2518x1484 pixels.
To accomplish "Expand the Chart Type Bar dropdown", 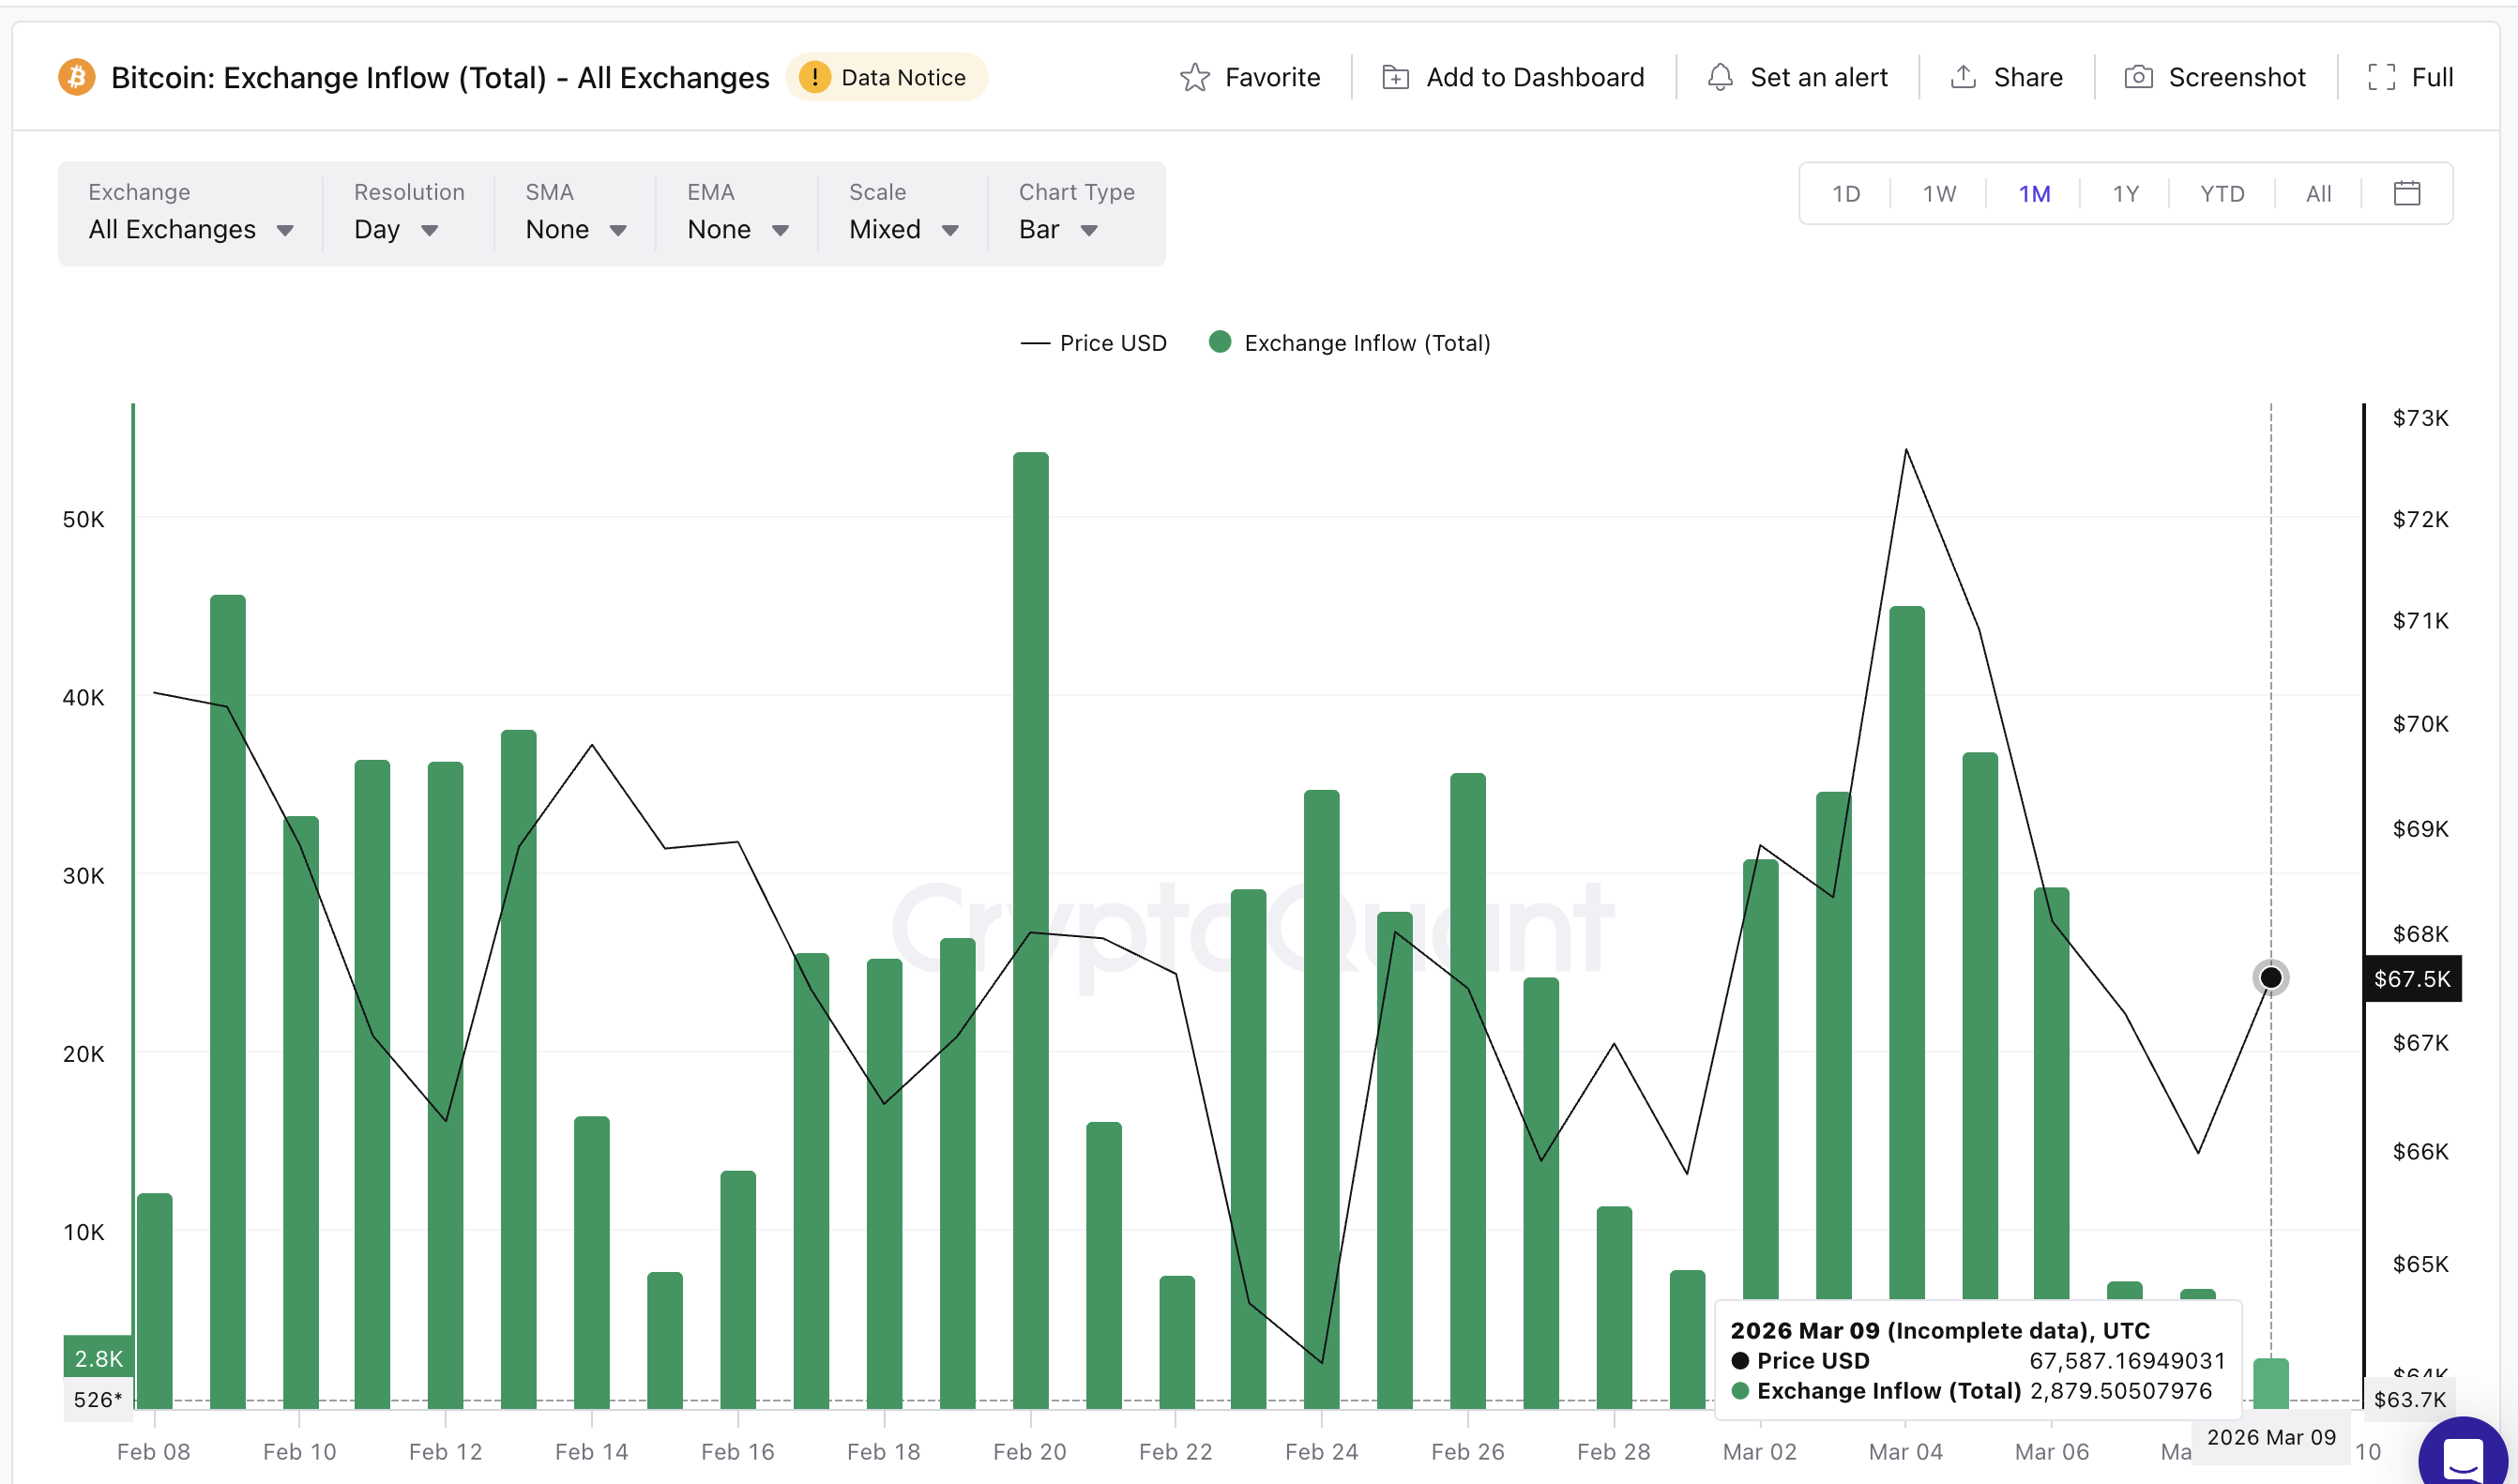I will click(1057, 230).
